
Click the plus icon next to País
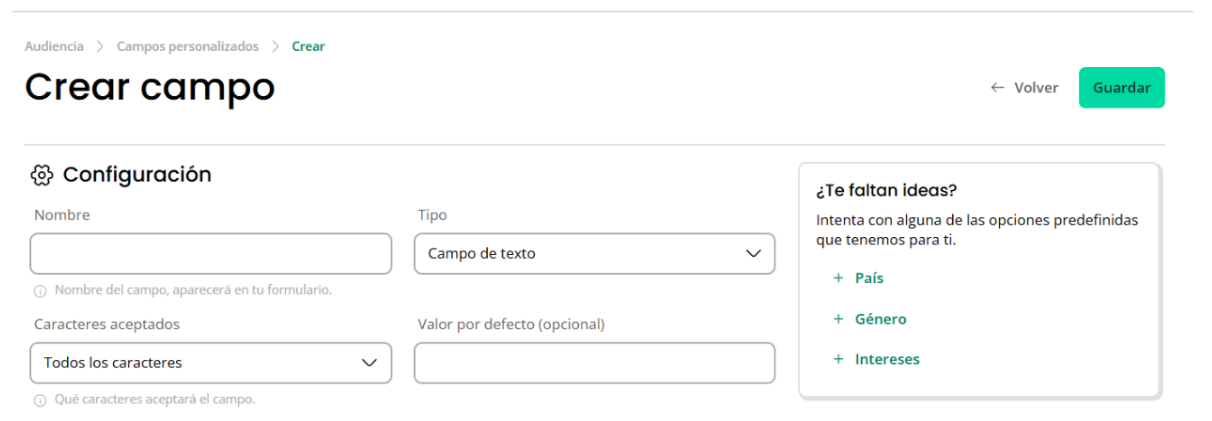838,279
